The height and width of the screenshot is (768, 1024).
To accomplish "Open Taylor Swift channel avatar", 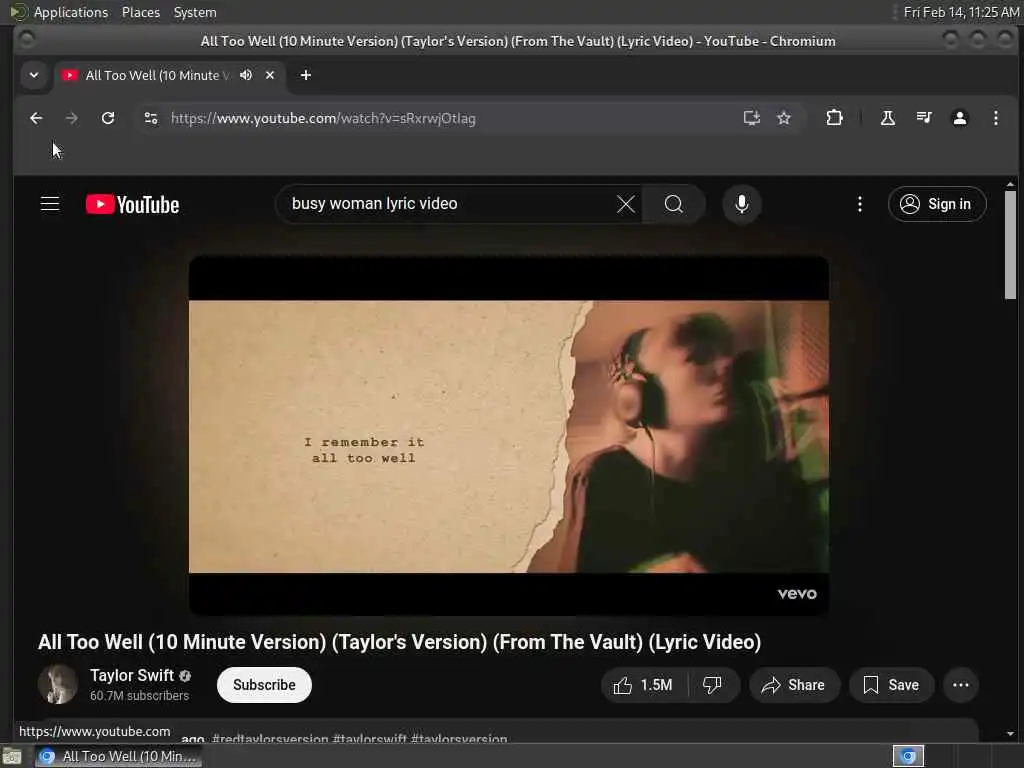I will click(58, 684).
